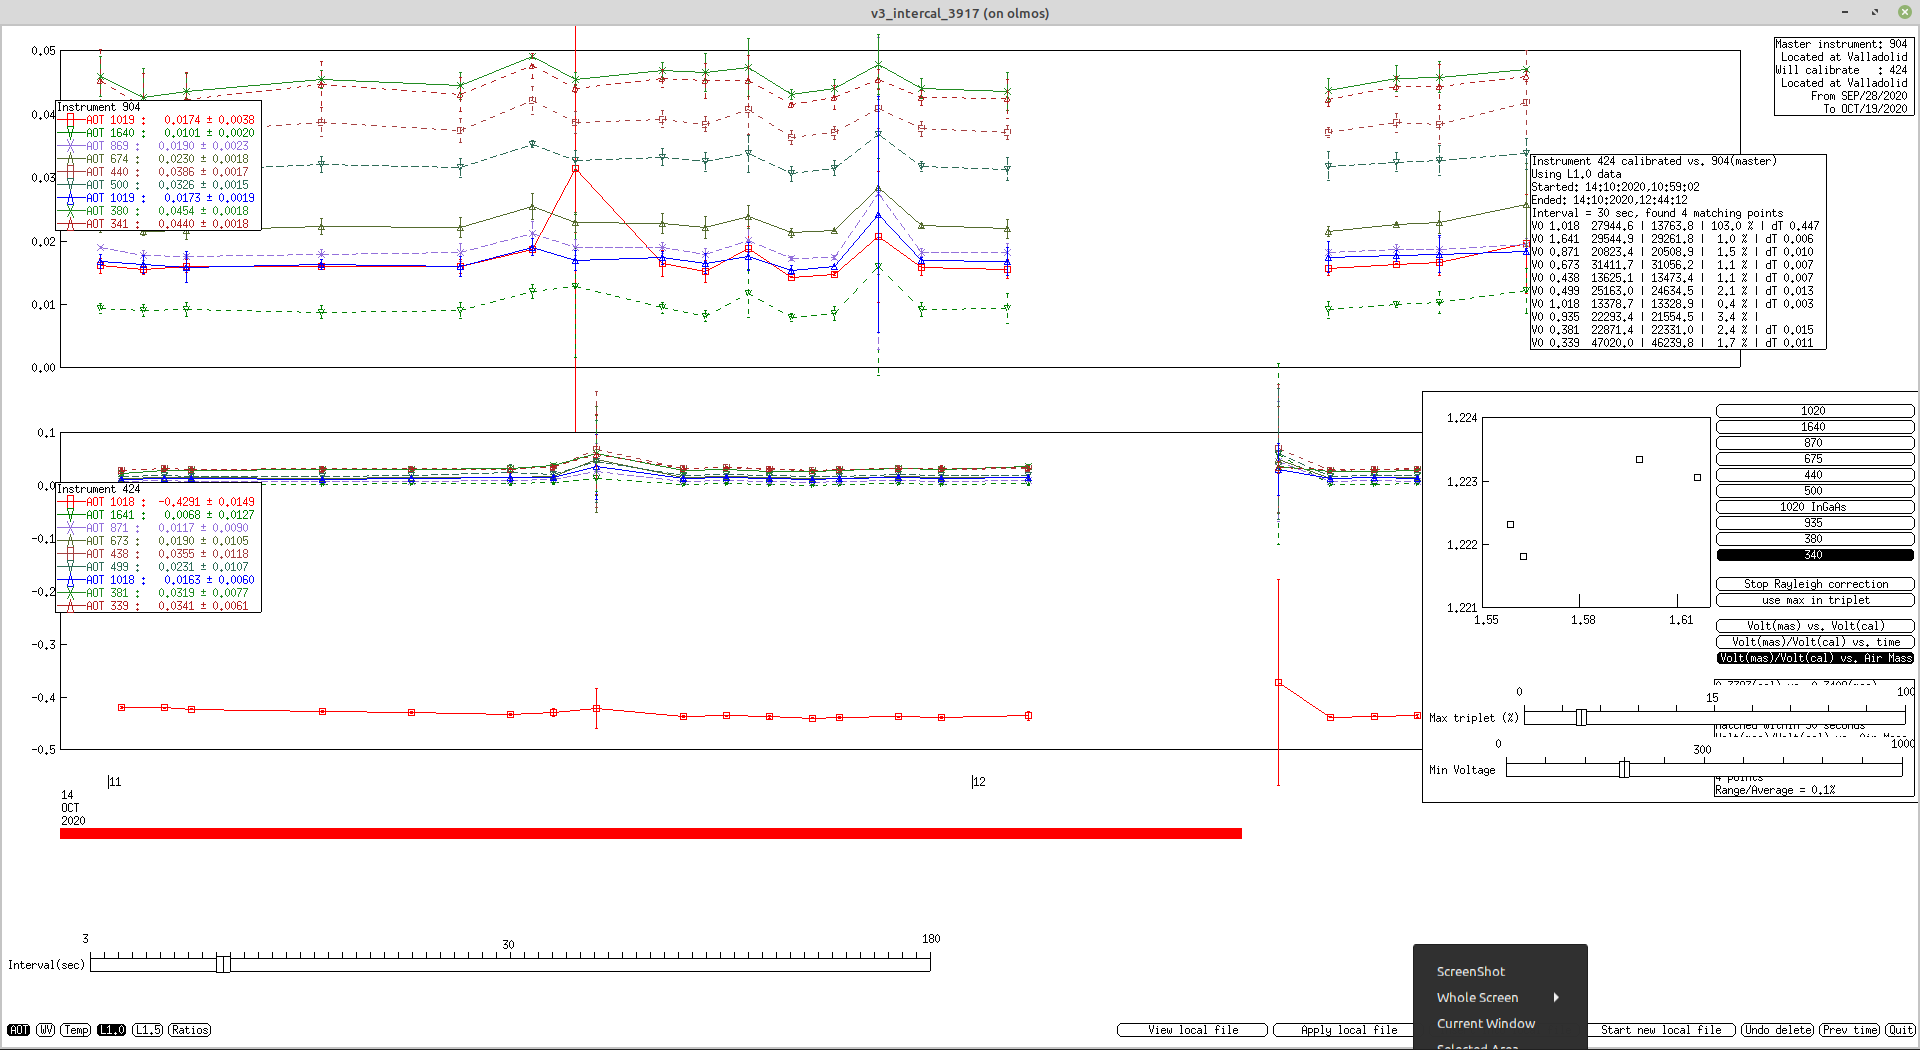Minimize the v3_intercal_3917 window

click(x=1845, y=12)
